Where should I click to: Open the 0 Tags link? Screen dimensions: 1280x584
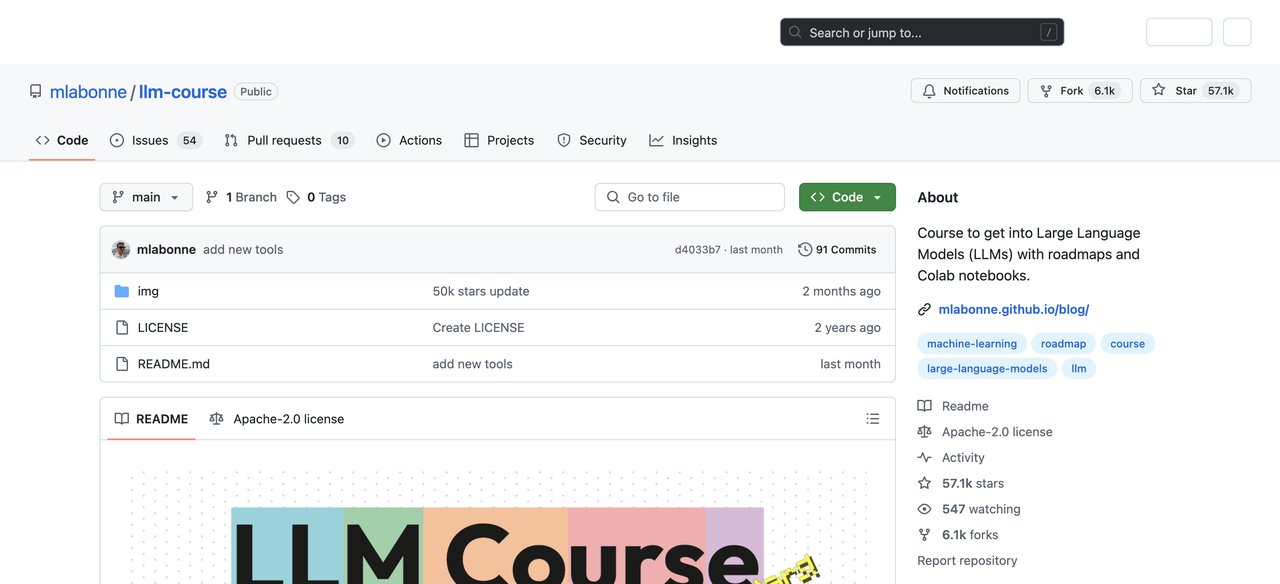coord(316,197)
